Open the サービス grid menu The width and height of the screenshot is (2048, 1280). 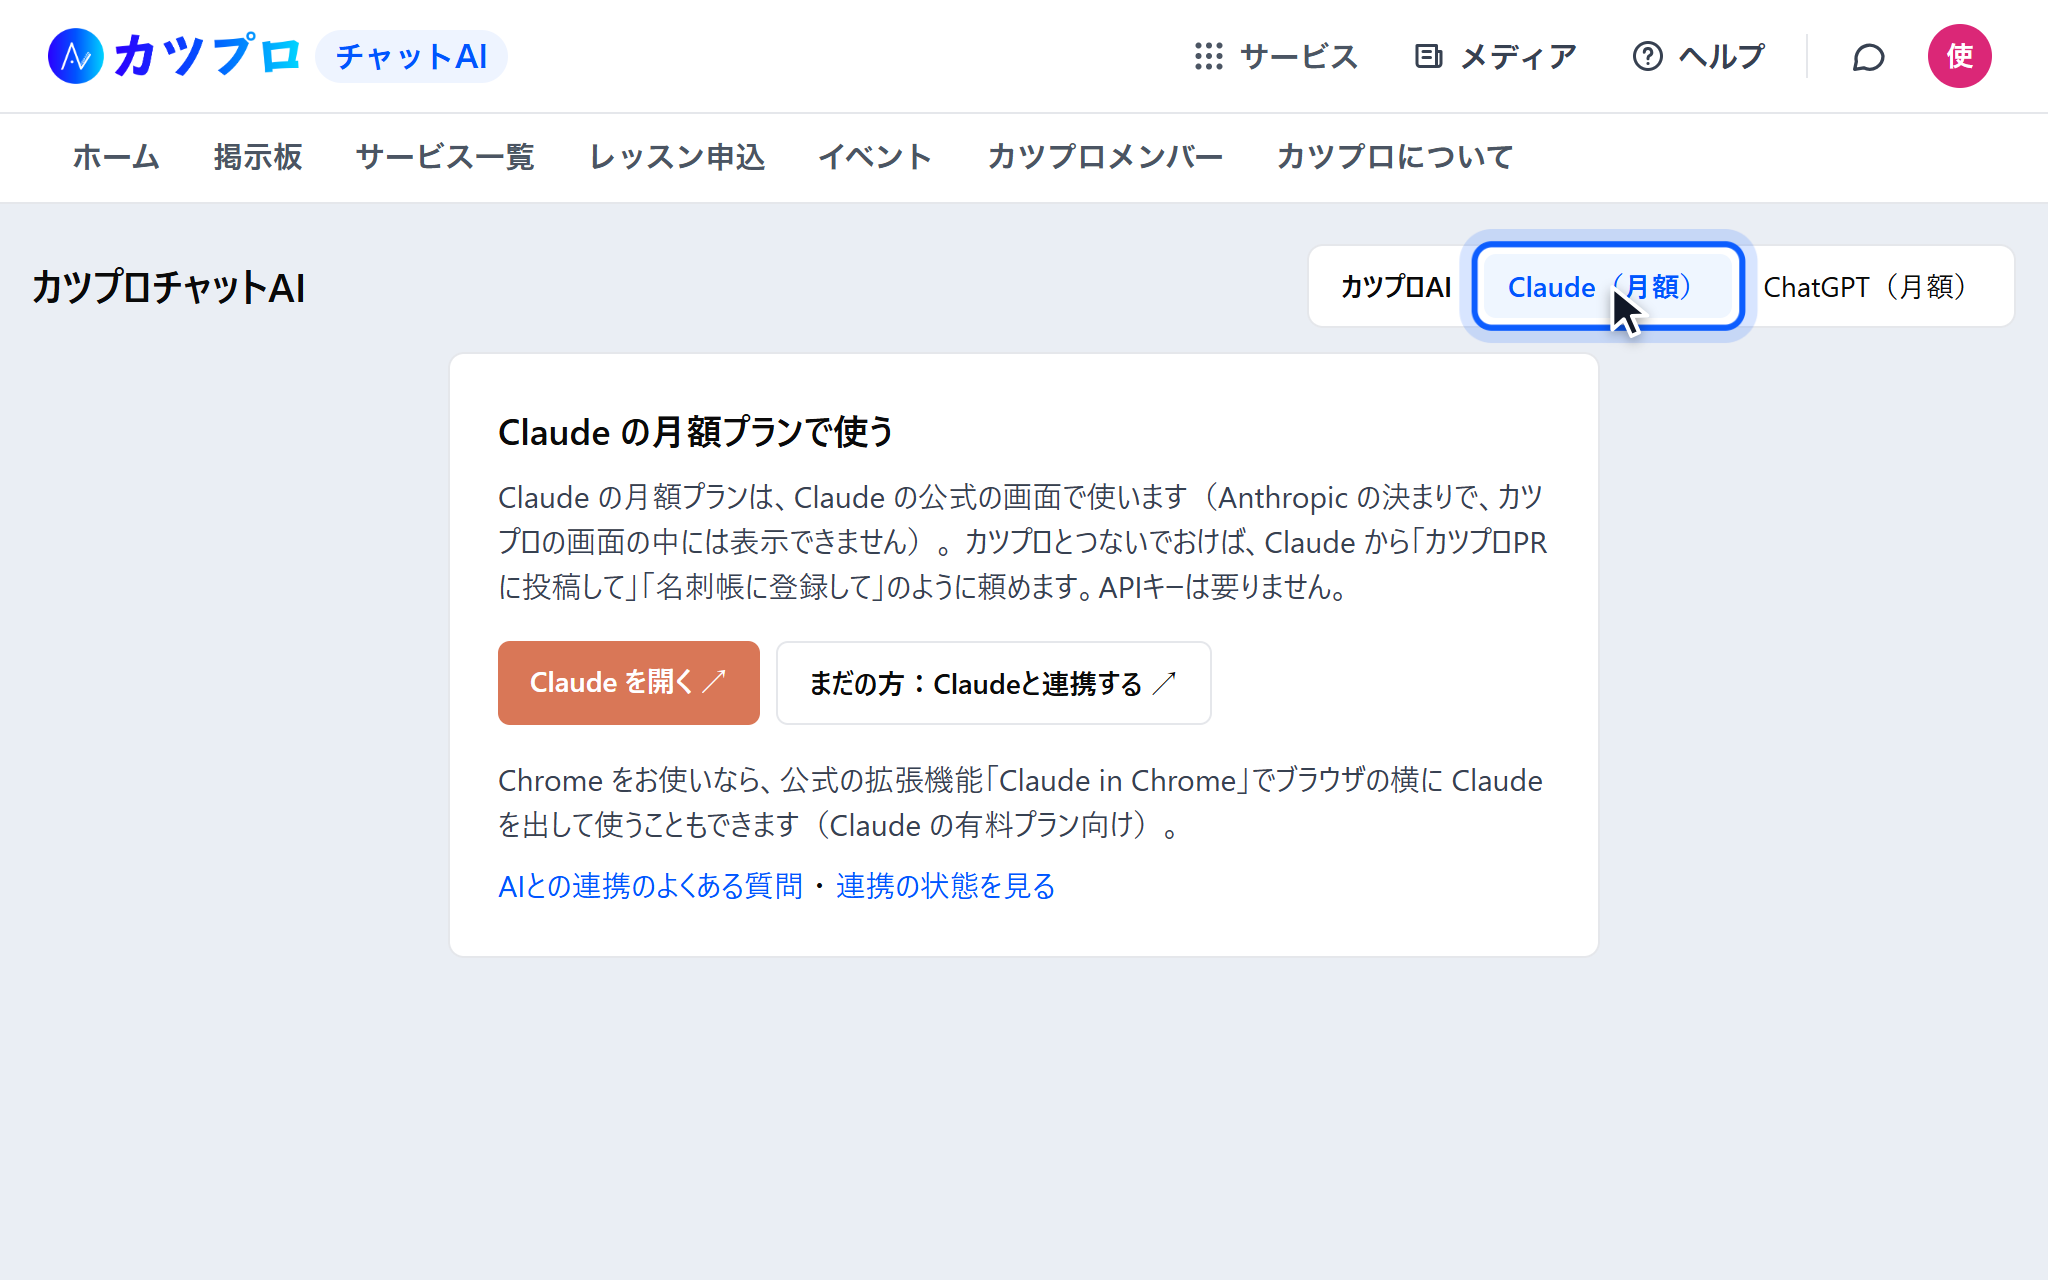click(1276, 56)
